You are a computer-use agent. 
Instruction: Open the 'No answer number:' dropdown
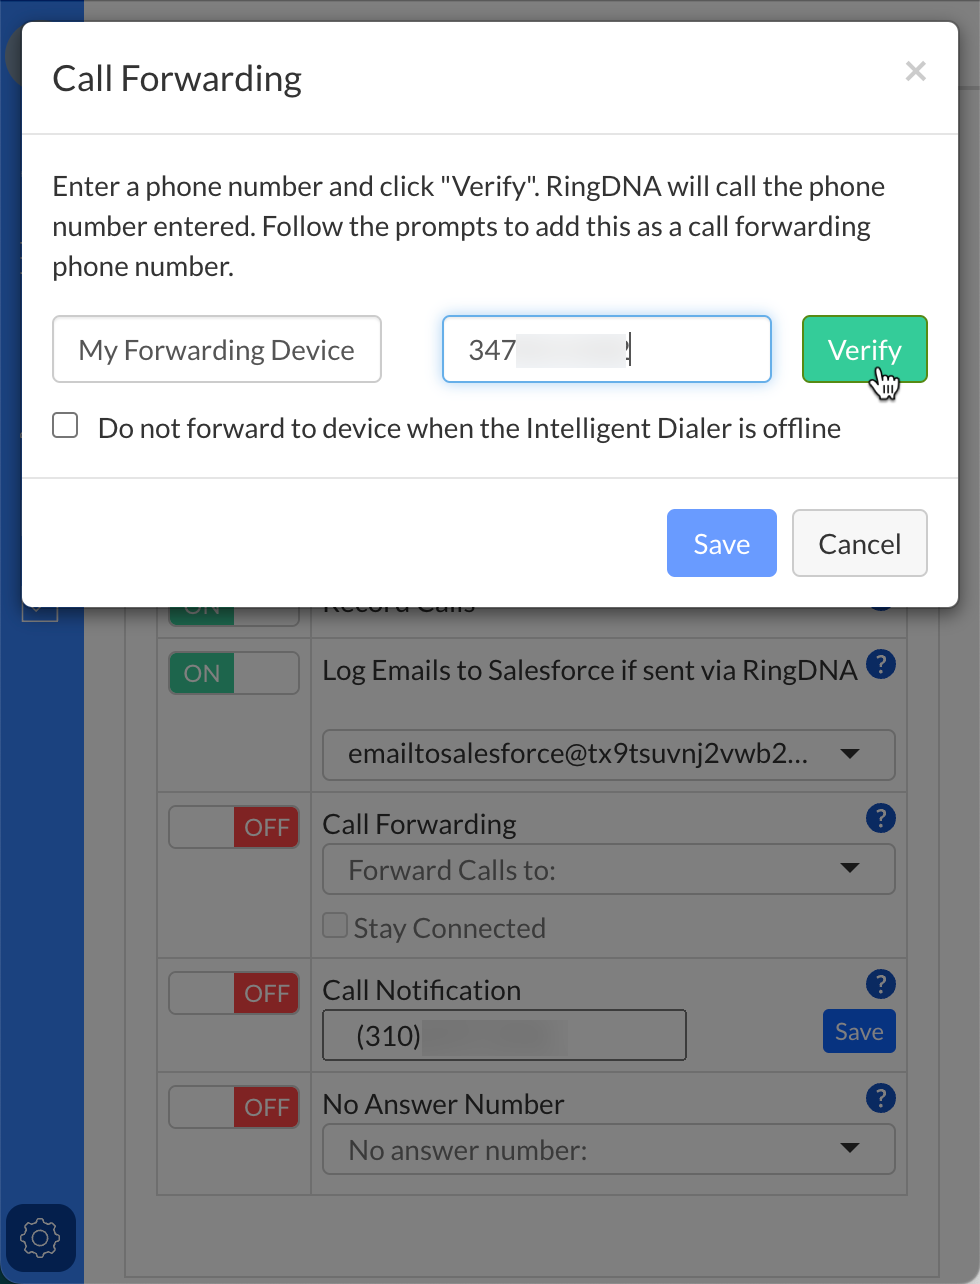tap(608, 1150)
